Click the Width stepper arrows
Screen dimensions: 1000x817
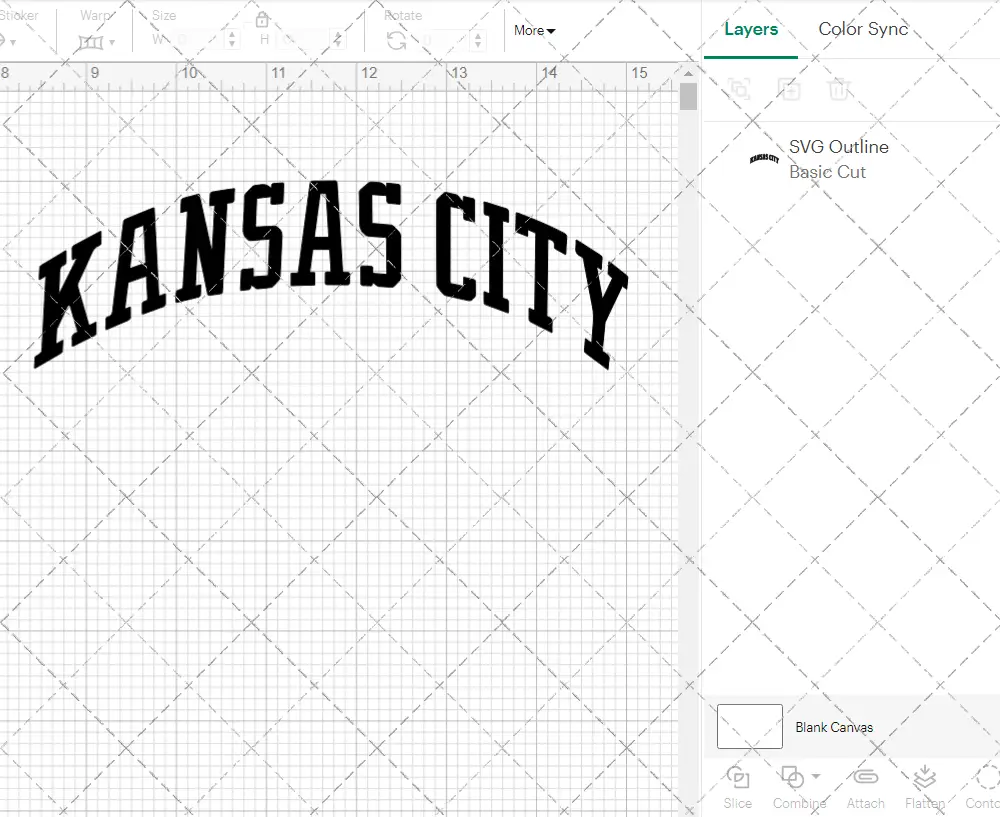click(232, 40)
